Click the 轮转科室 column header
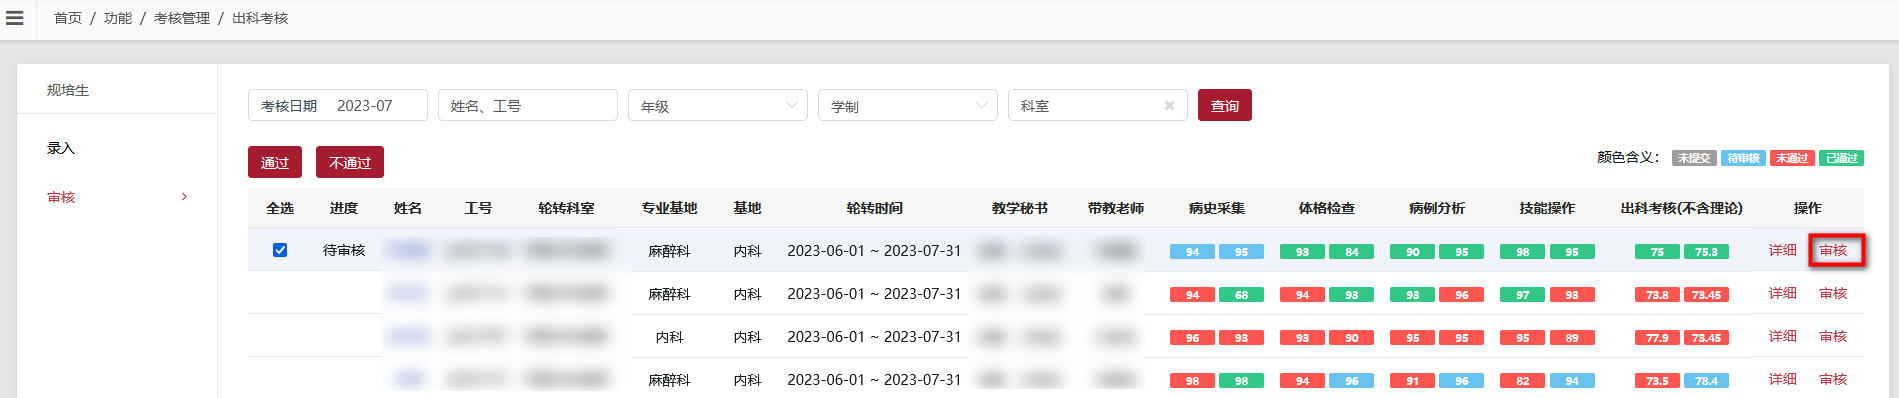The image size is (1899, 398). pyautogui.click(x=566, y=208)
